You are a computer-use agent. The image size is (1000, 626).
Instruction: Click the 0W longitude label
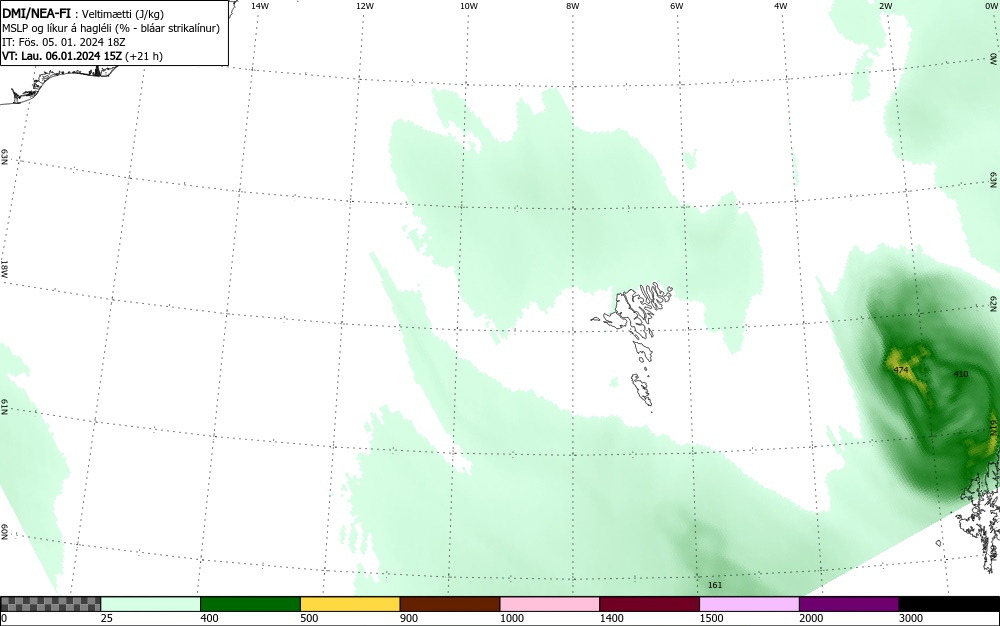[990, 6]
